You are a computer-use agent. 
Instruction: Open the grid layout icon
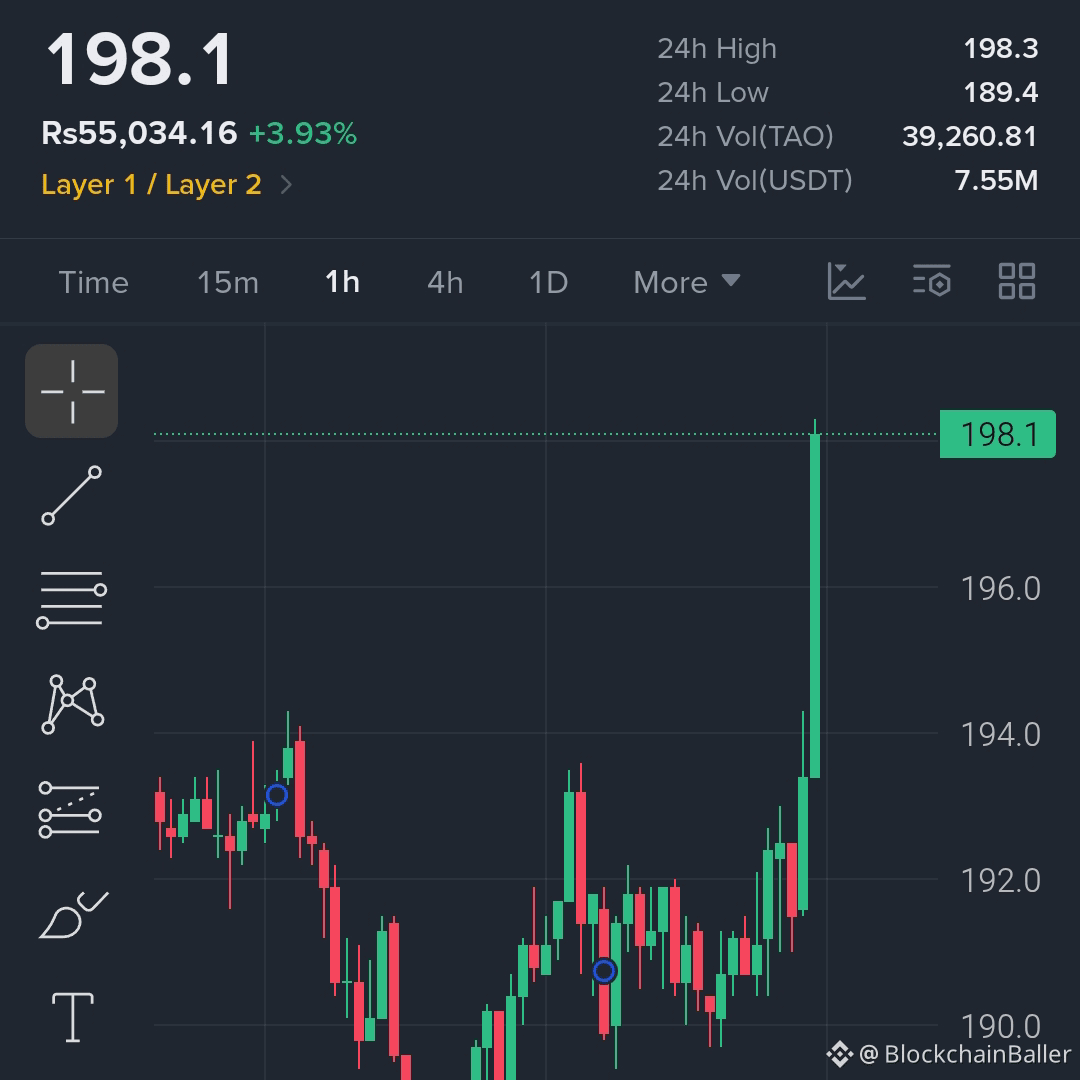(1017, 281)
